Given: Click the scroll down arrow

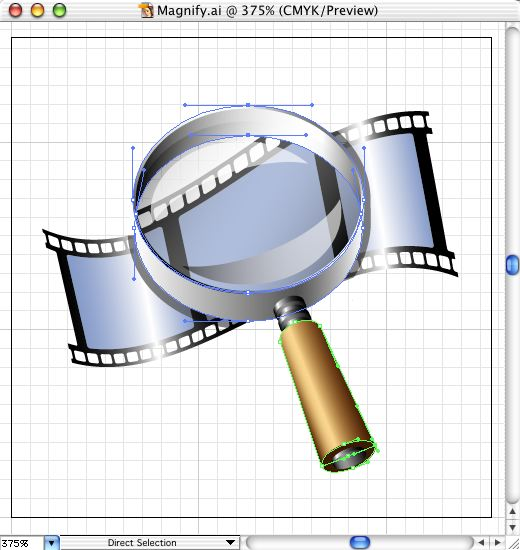Looking at the screenshot, I should (x=512, y=527).
